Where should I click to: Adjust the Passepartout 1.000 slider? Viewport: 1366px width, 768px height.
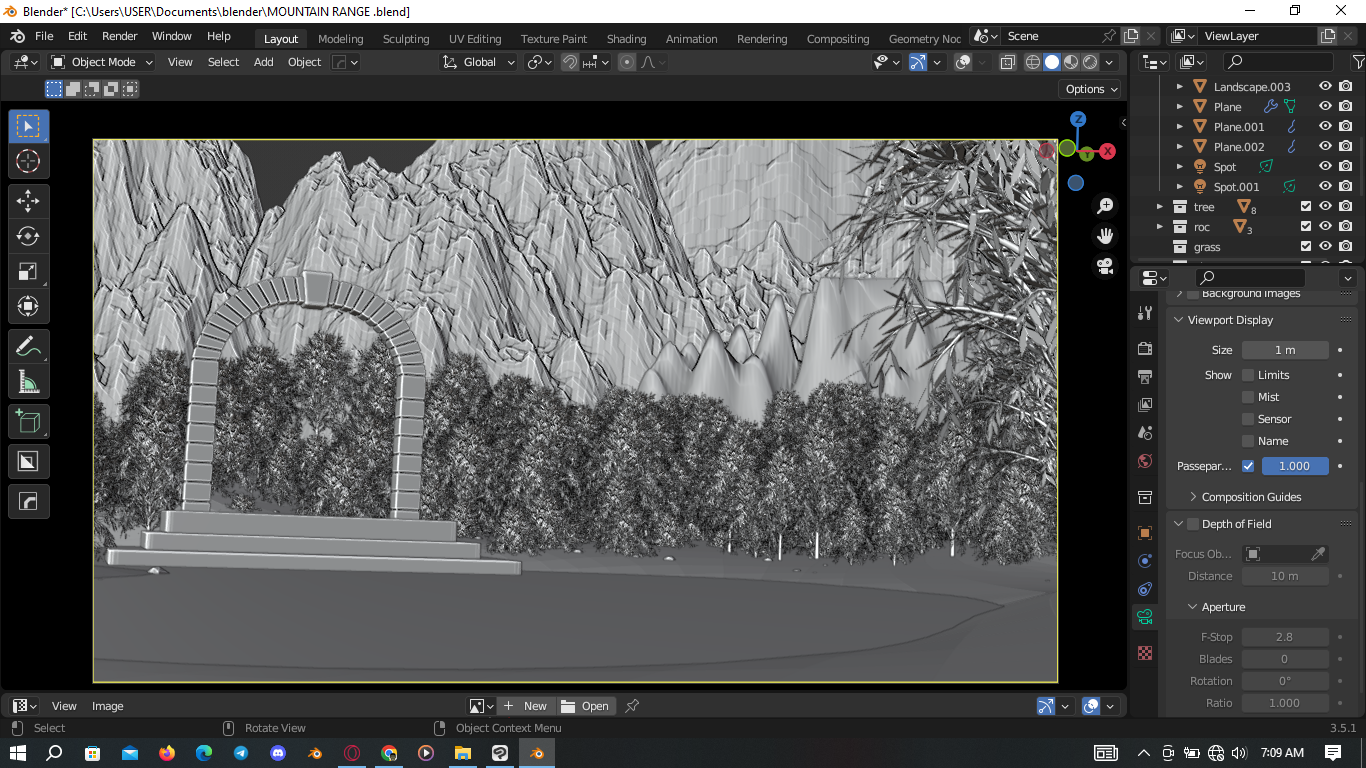(x=1295, y=466)
